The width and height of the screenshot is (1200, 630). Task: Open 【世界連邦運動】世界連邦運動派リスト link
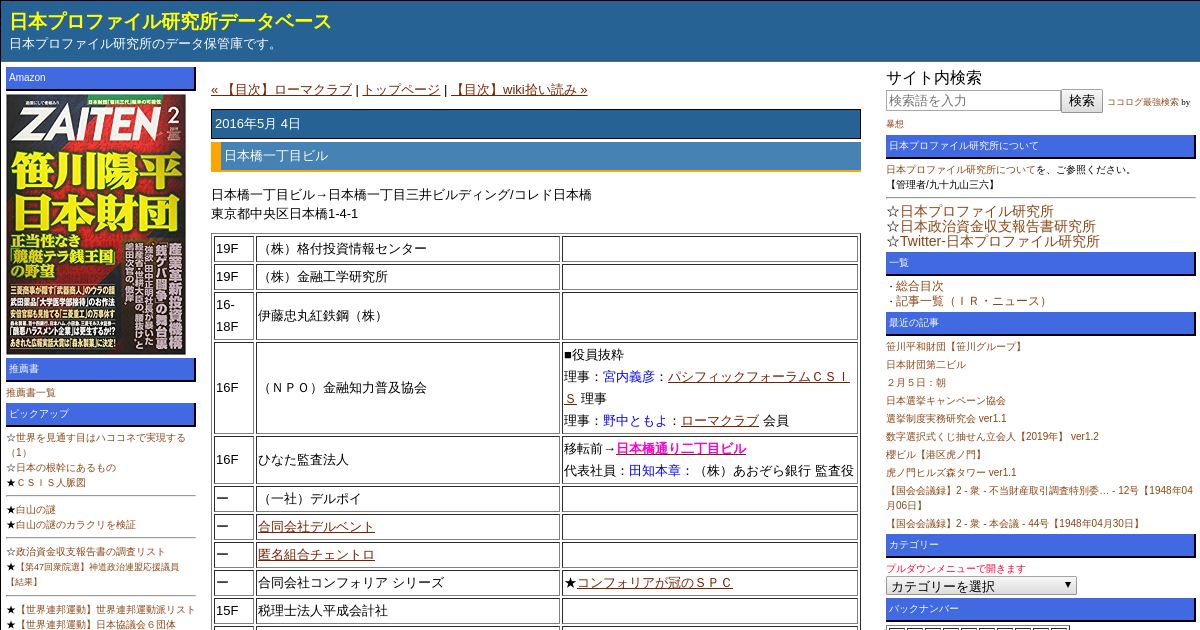point(106,610)
